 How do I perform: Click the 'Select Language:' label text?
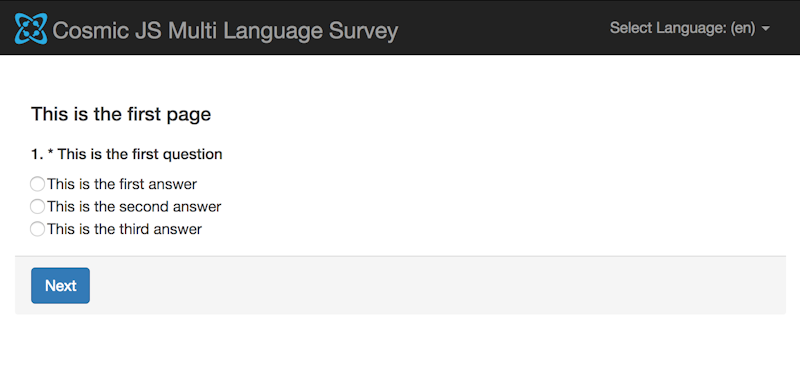(668, 28)
